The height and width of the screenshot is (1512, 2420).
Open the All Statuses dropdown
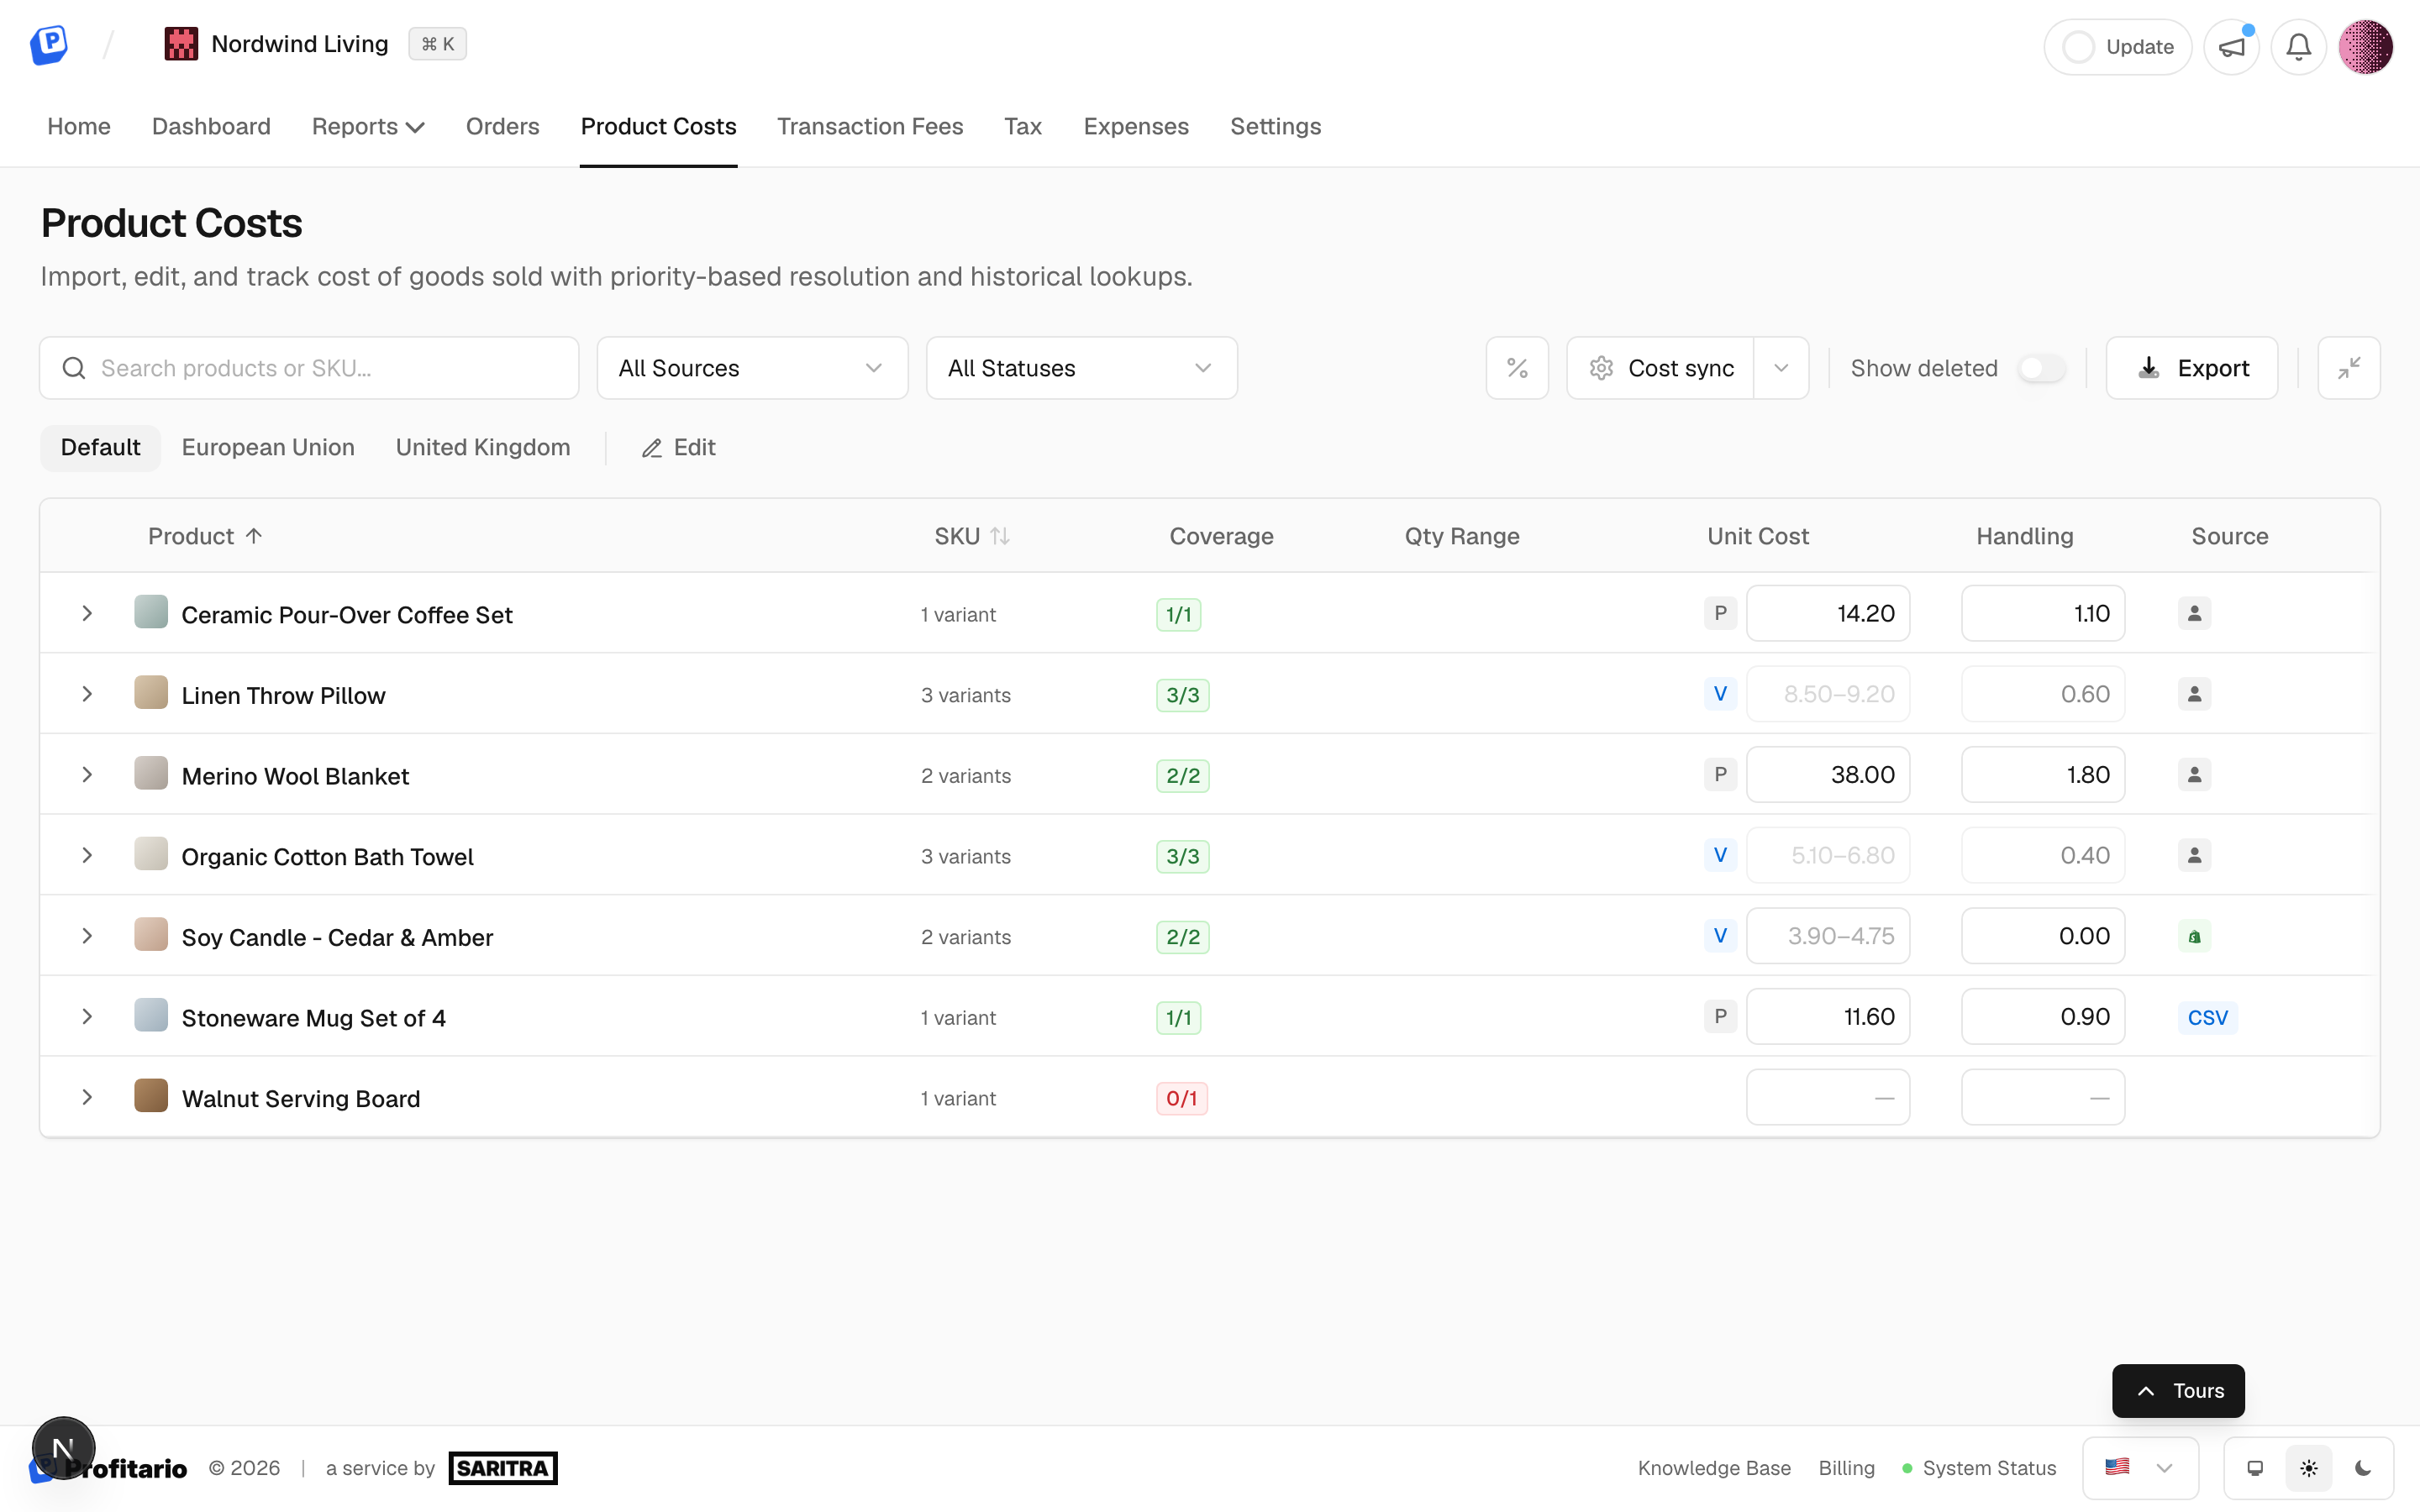tap(1081, 368)
